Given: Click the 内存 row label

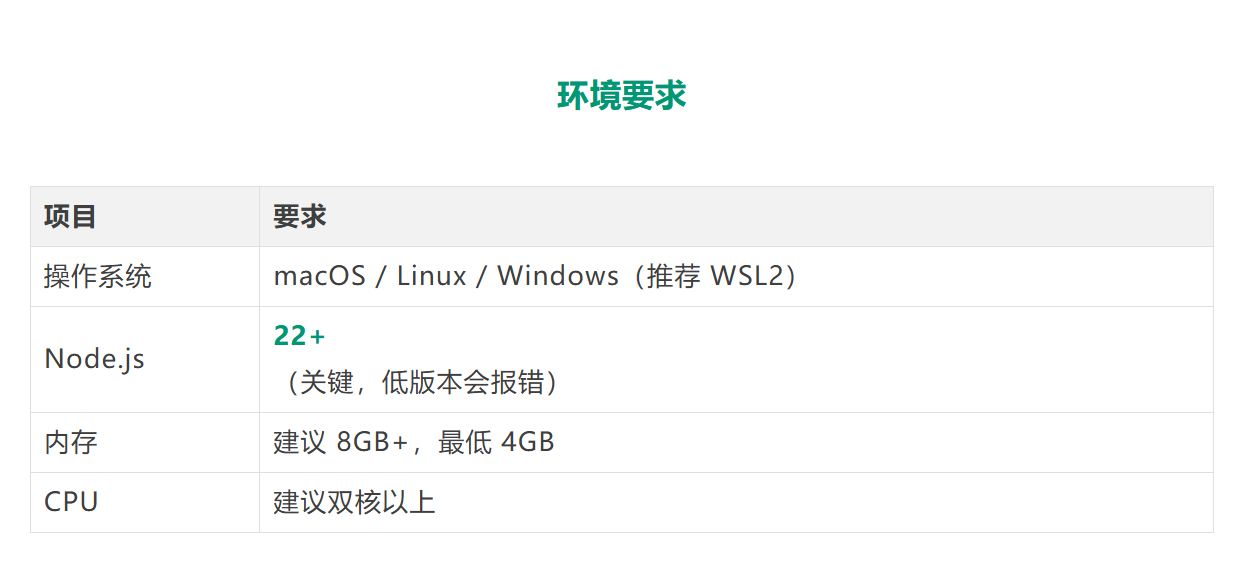Looking at the screenshot, I should (71, 443).
